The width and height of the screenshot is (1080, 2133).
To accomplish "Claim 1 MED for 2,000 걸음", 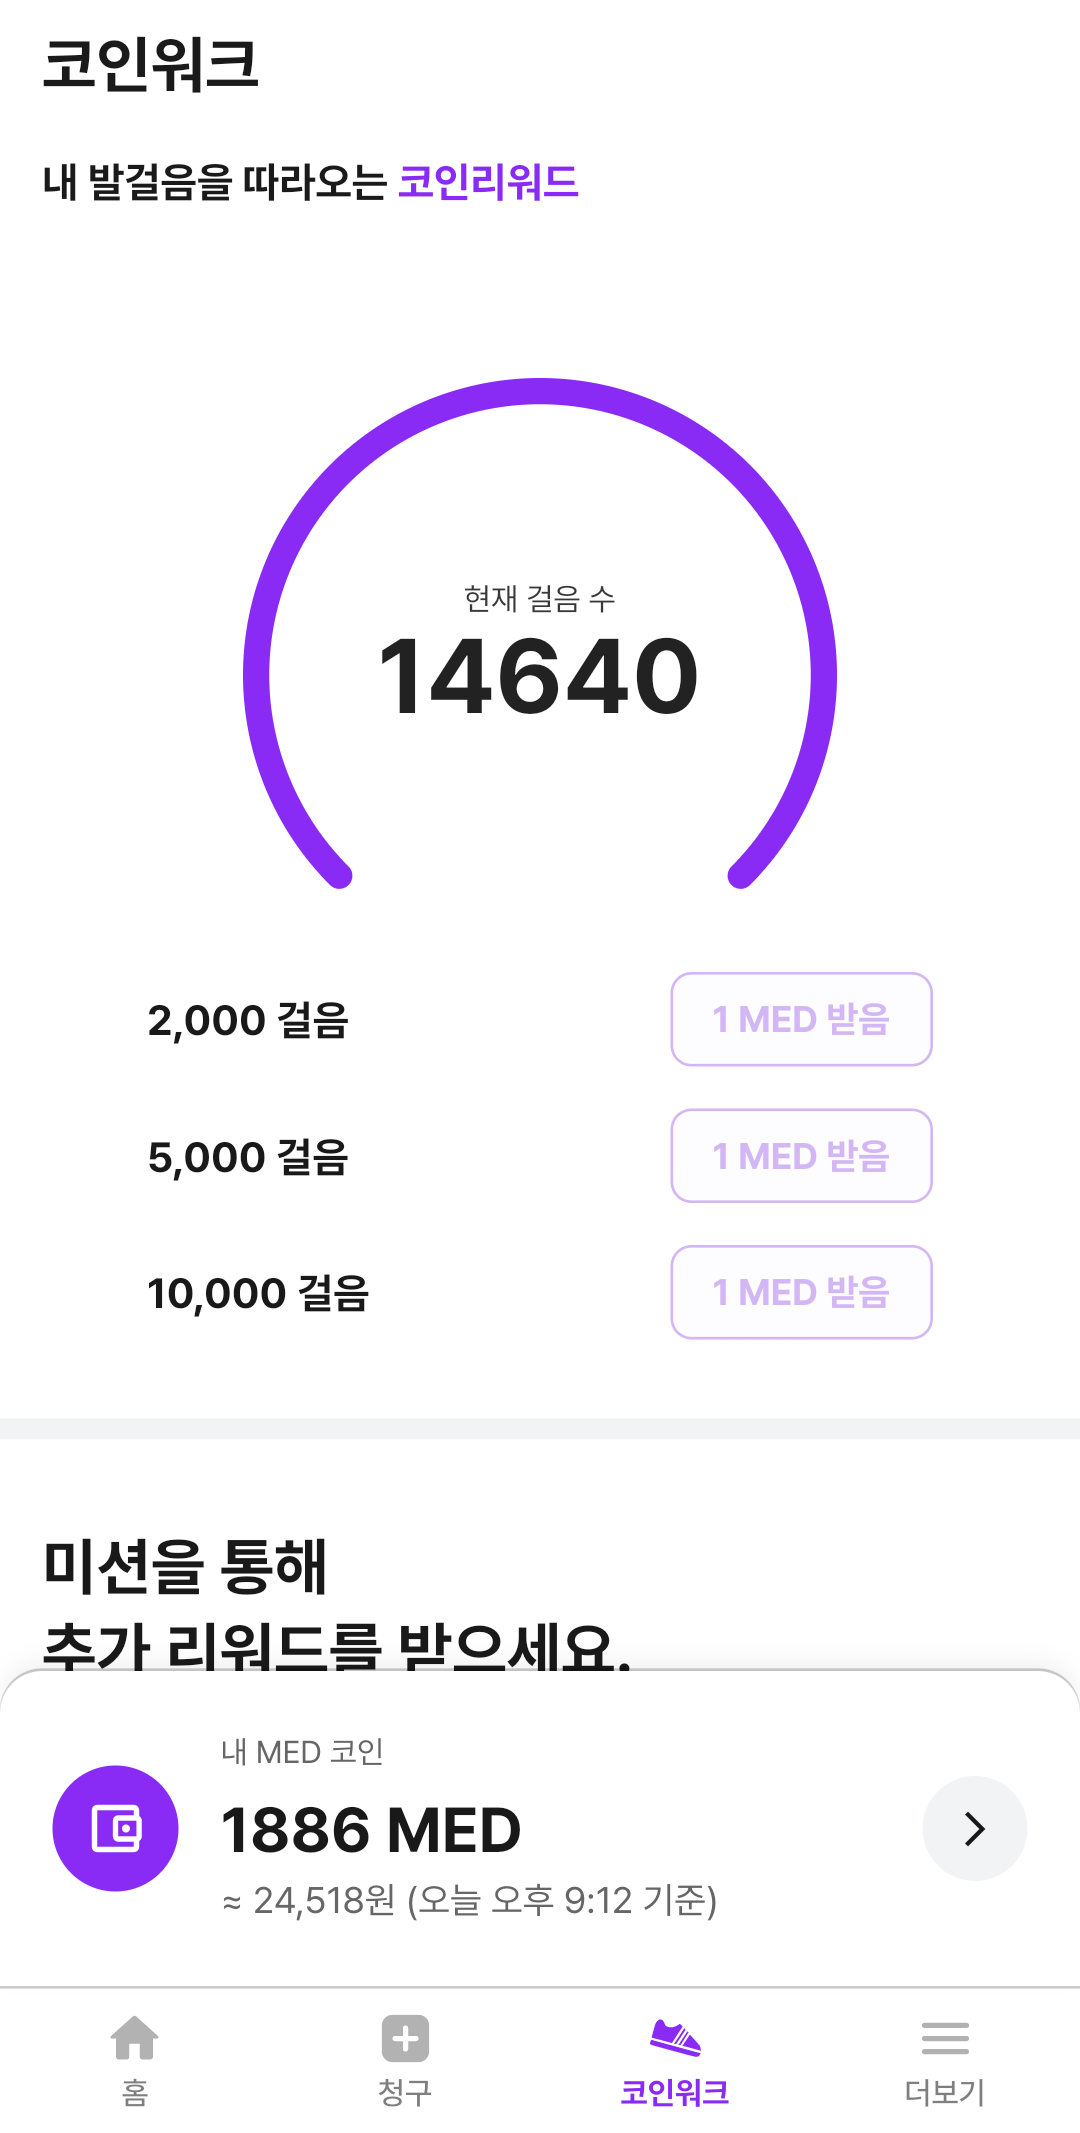I will tap(801, 1019).
